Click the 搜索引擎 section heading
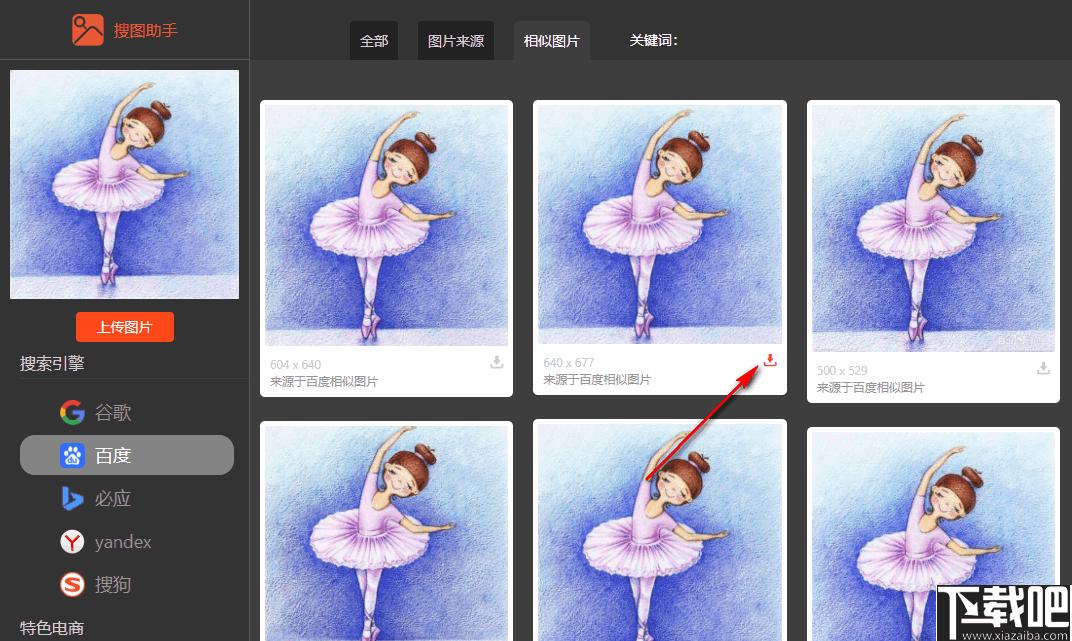Image resolution: width=1072 pixels, height=641 pixels. point(52,364)
